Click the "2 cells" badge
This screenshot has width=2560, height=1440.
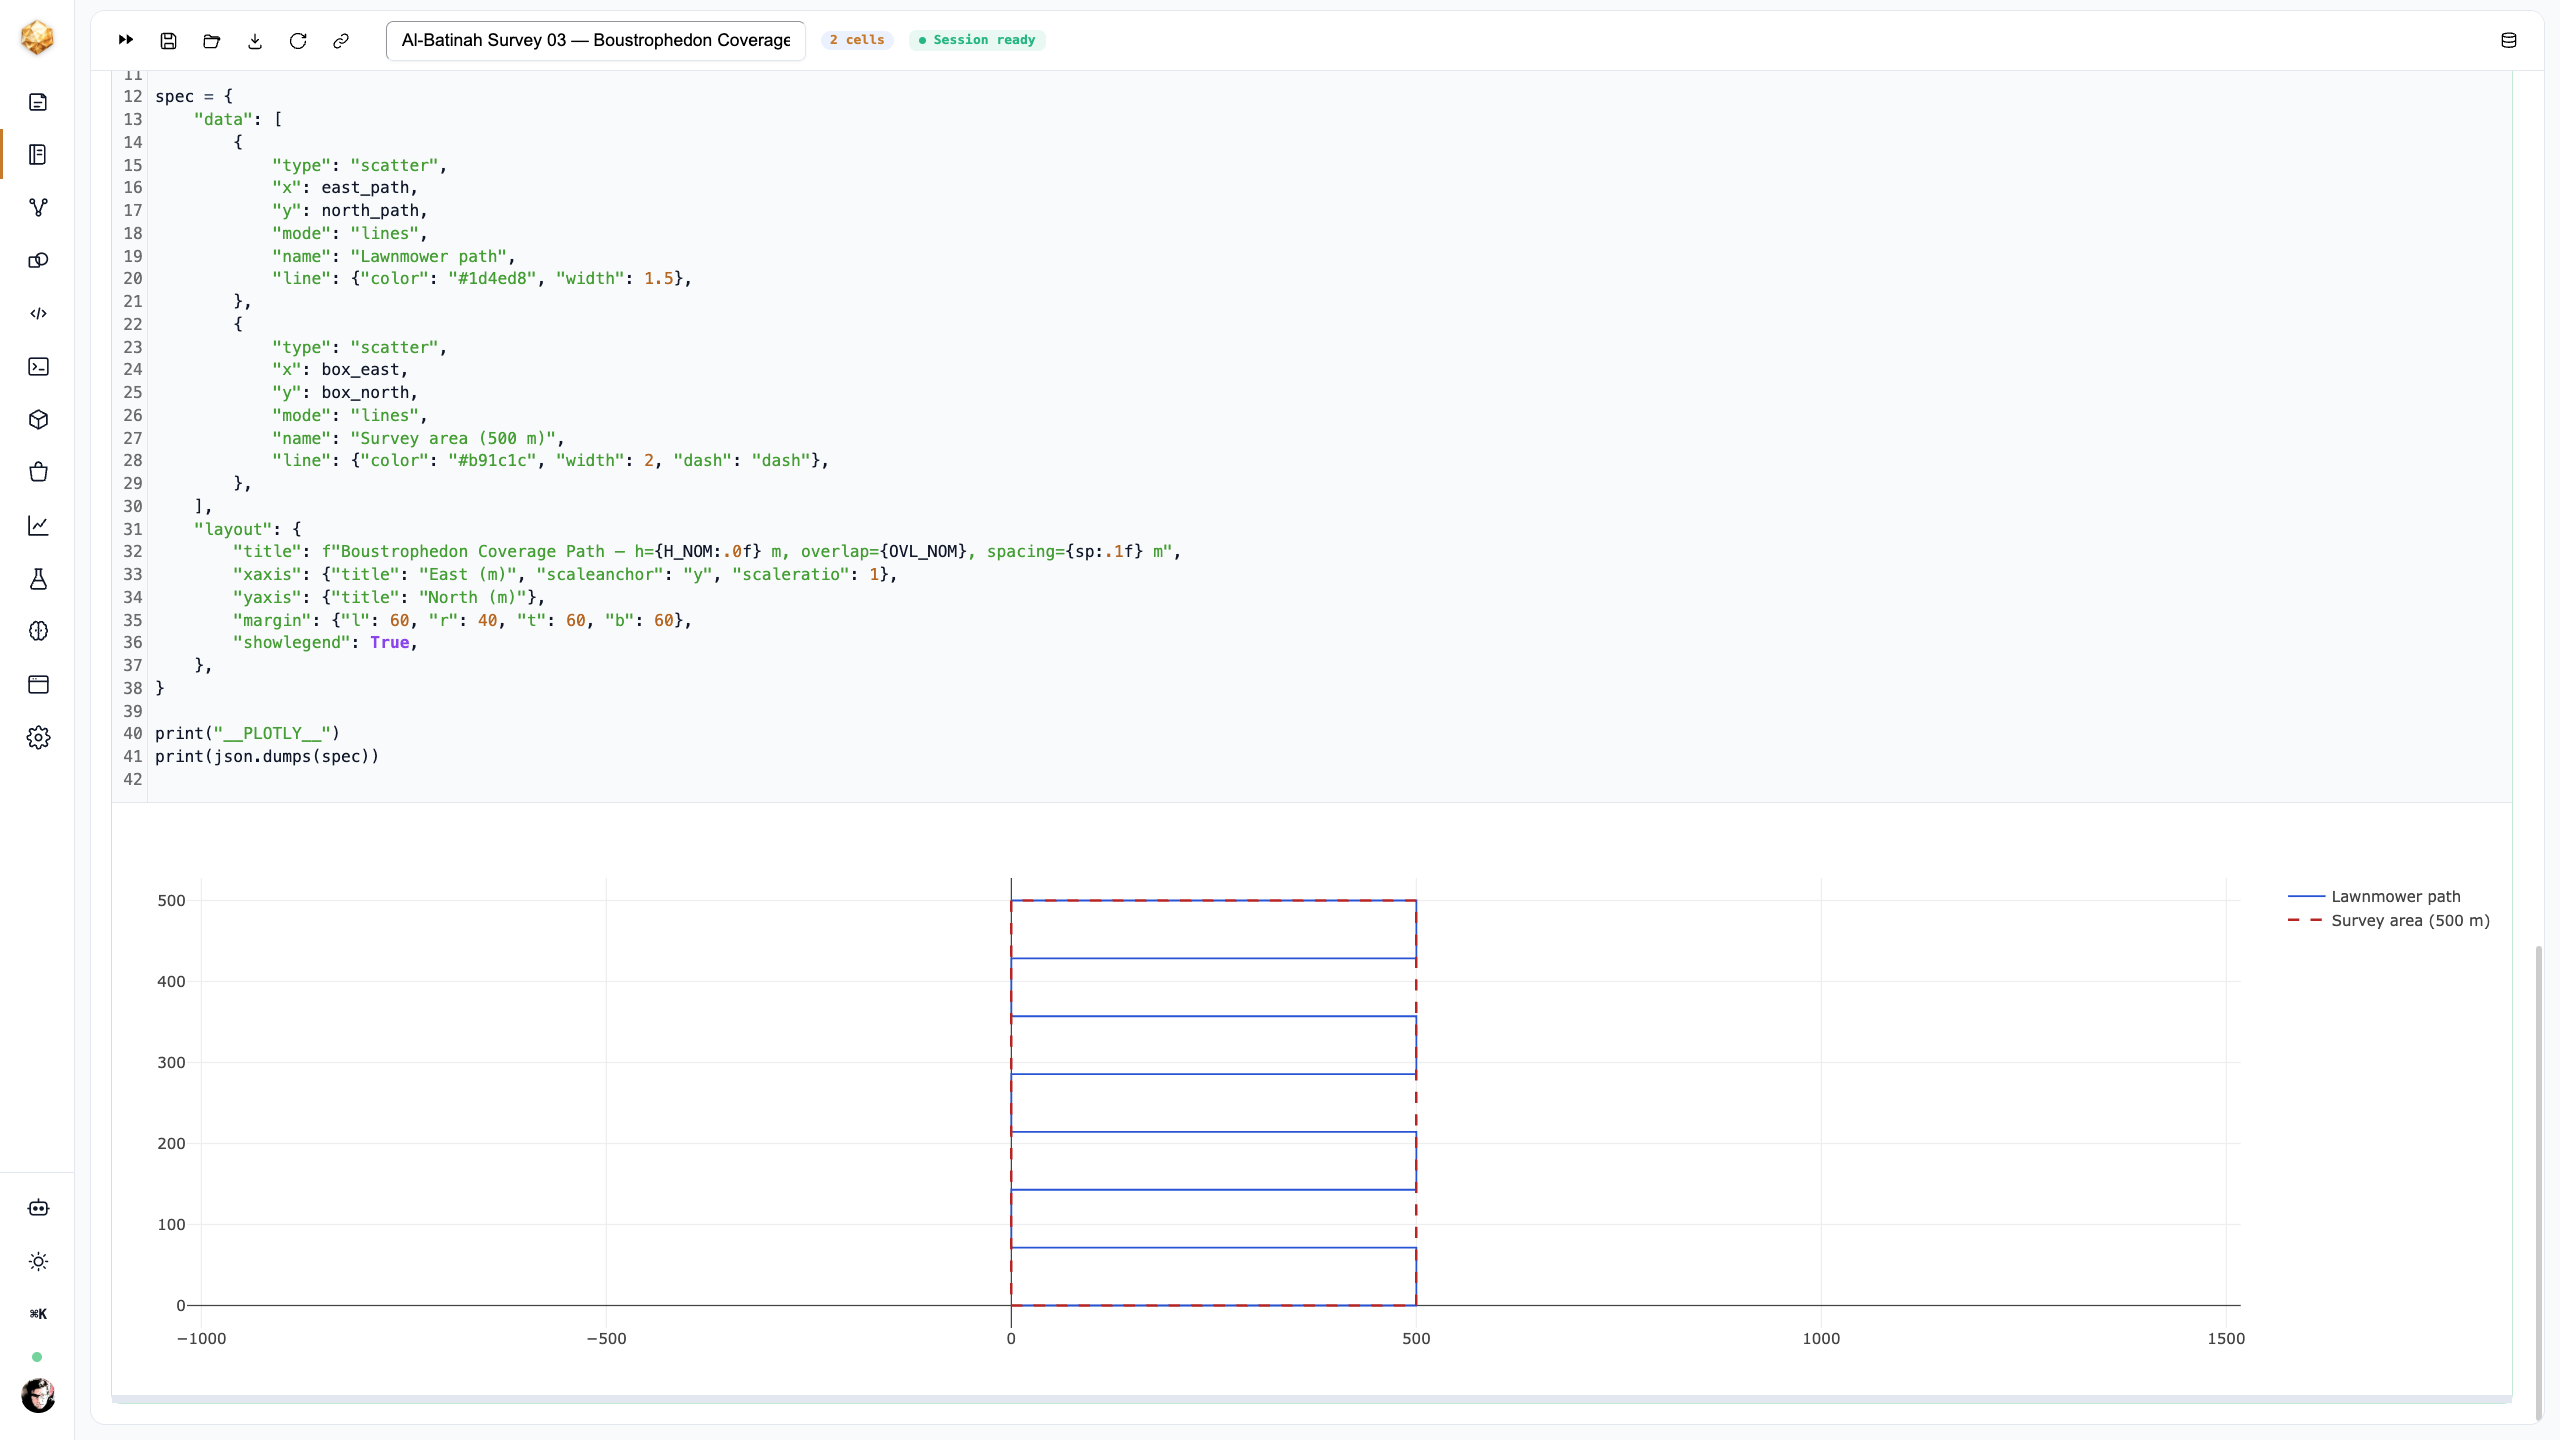[857, 40]
